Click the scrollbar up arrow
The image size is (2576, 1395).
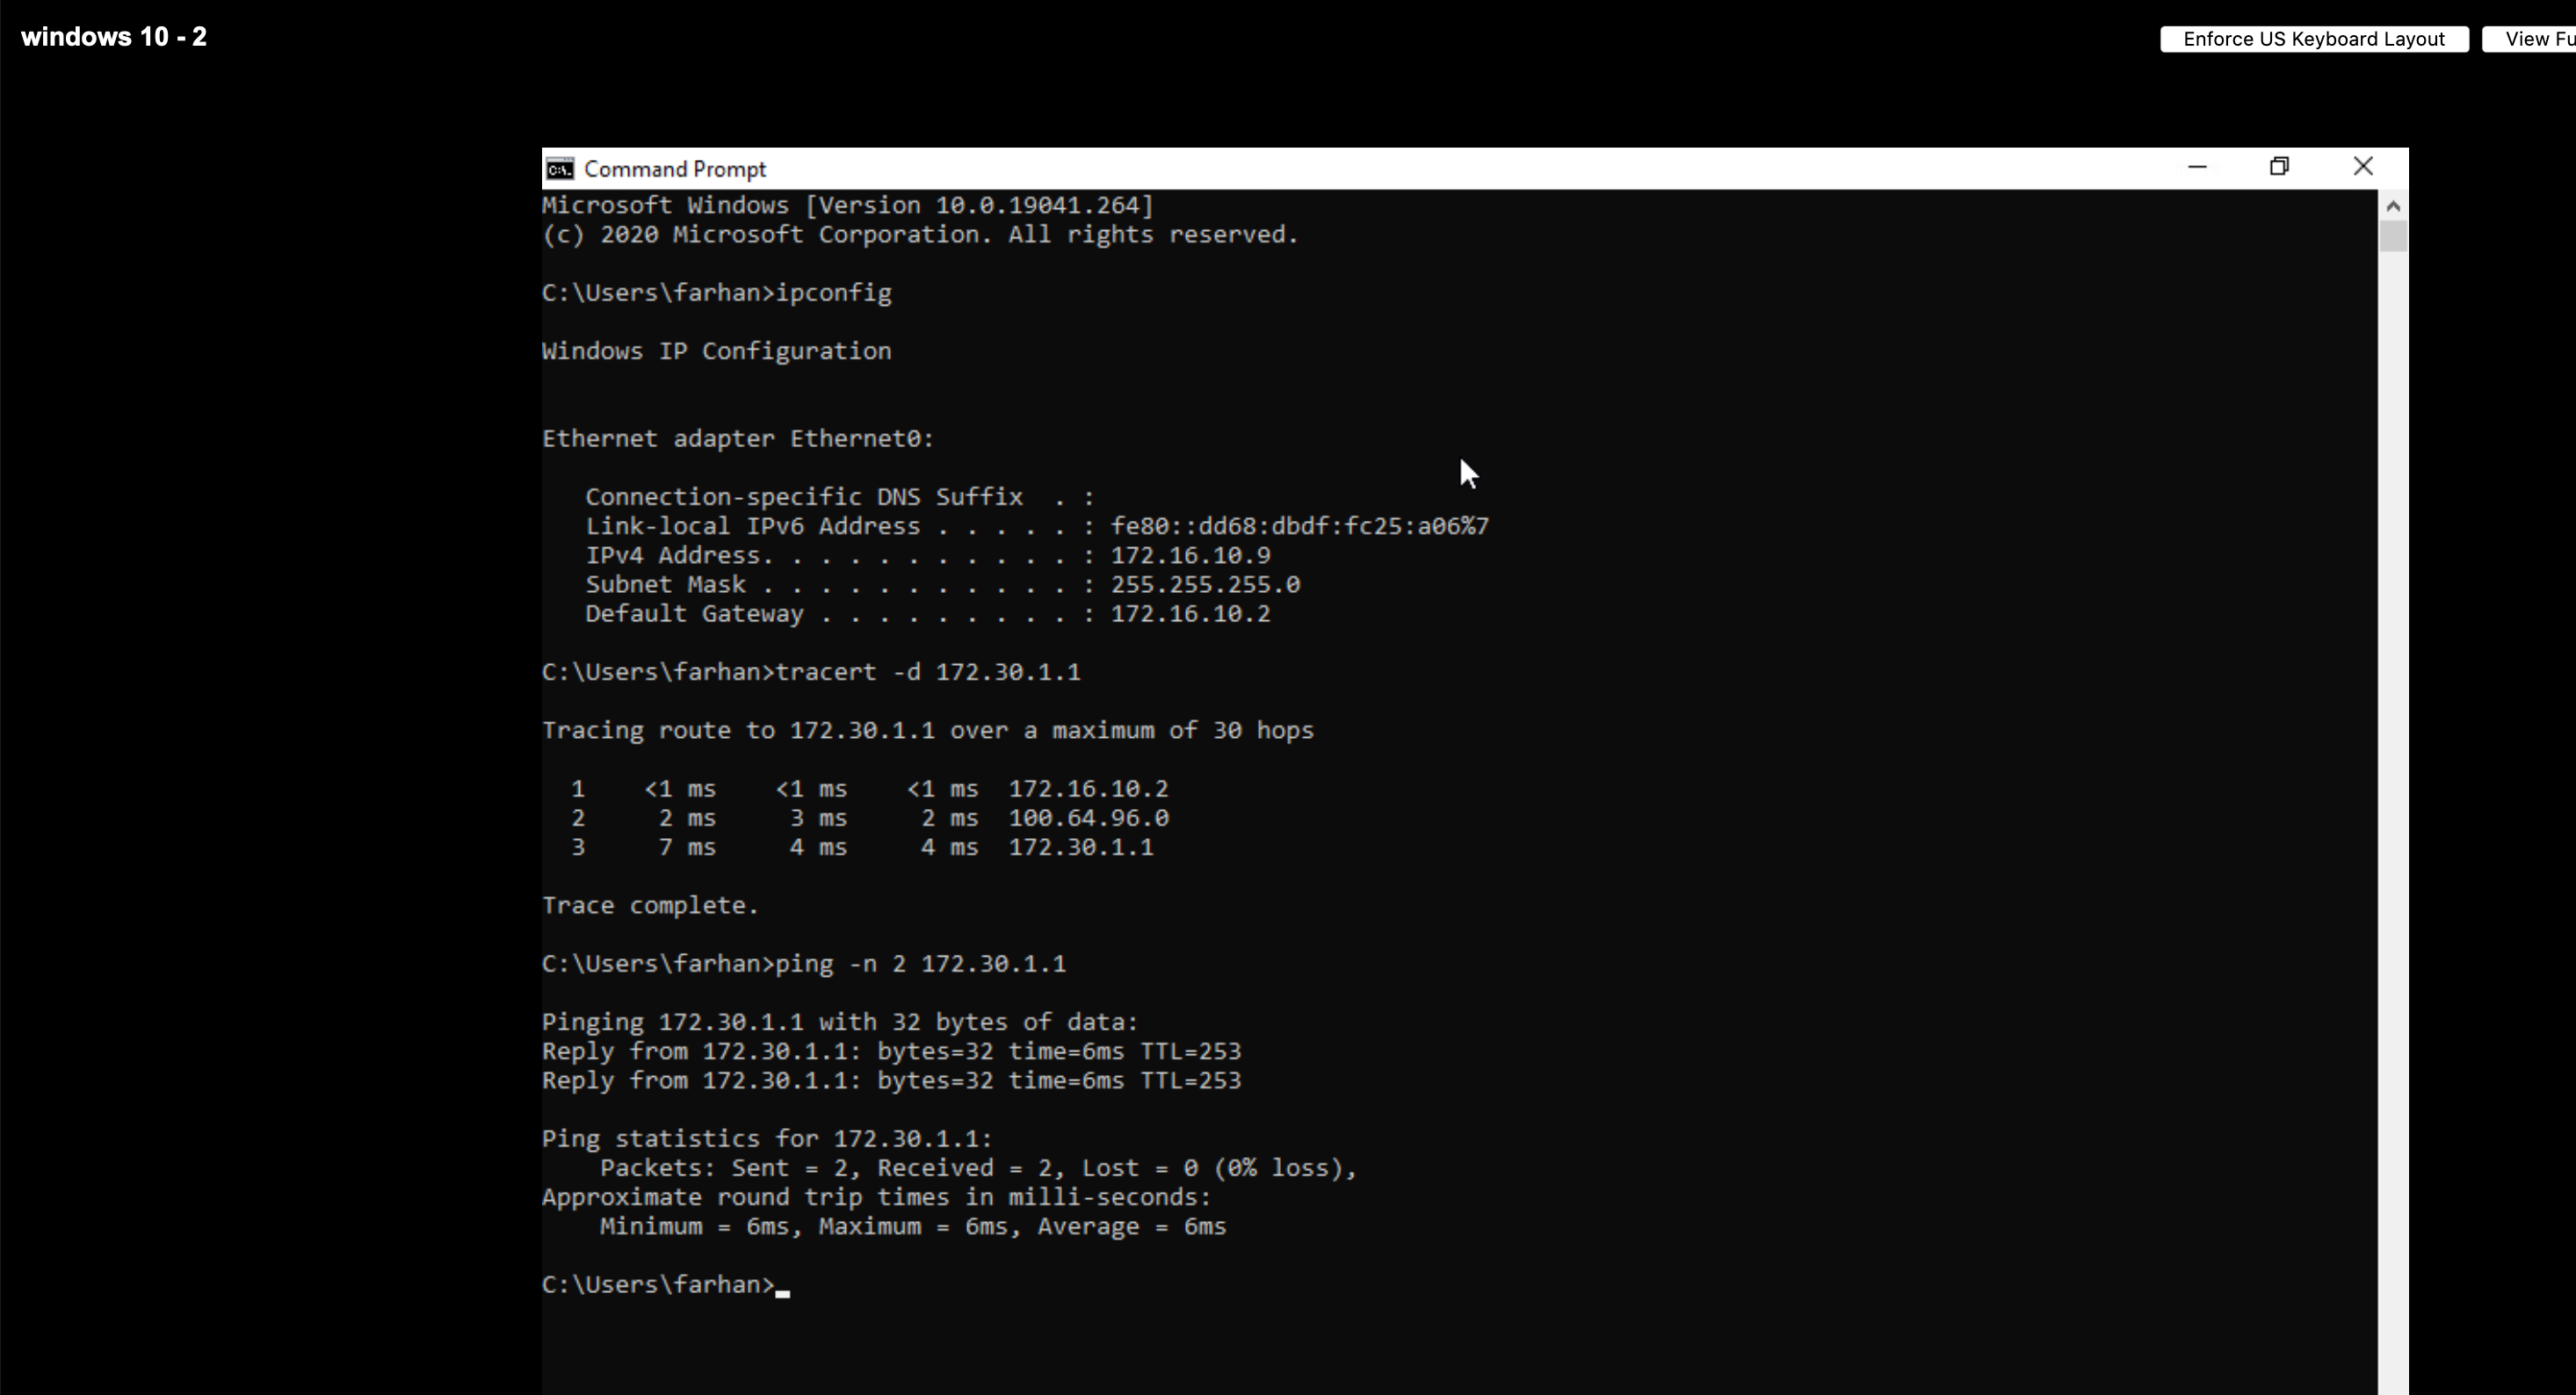pyautogui.click(x=2392, y=206)
